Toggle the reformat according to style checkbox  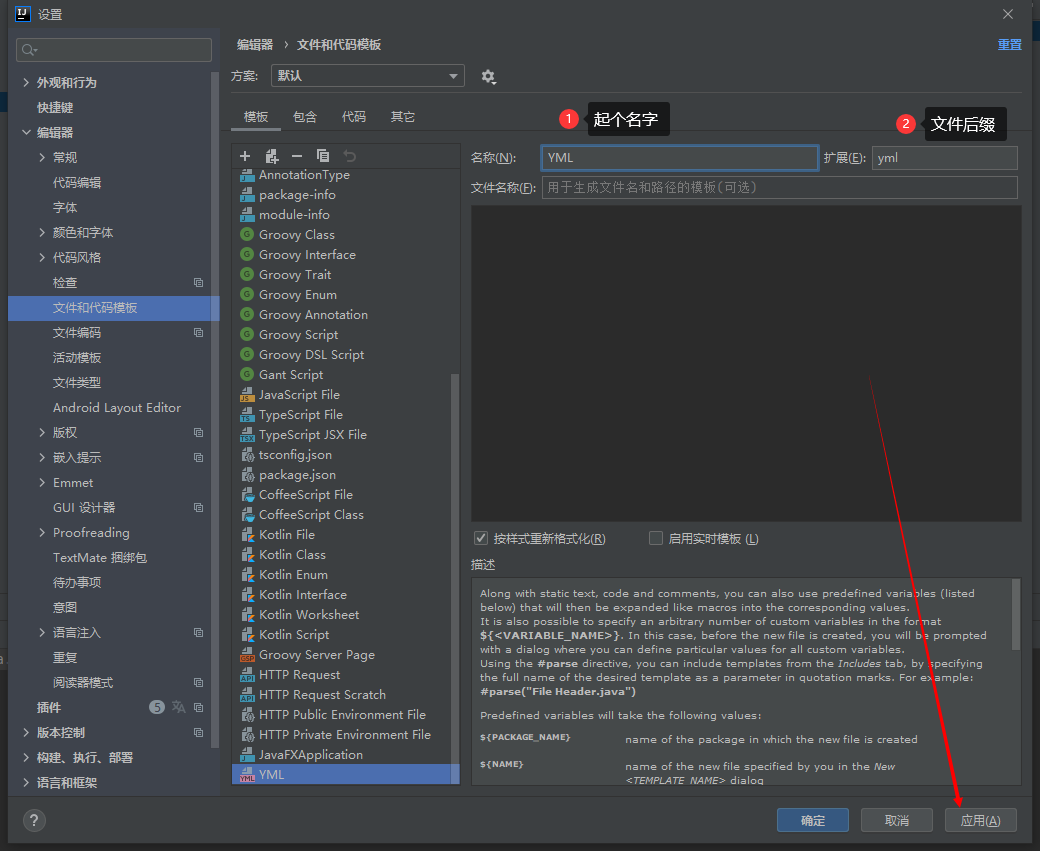(x=481, y=538)
